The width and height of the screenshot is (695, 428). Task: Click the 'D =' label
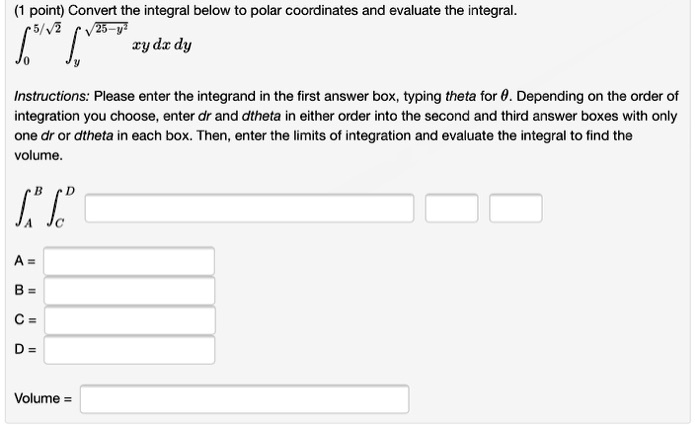coord(25,350)
